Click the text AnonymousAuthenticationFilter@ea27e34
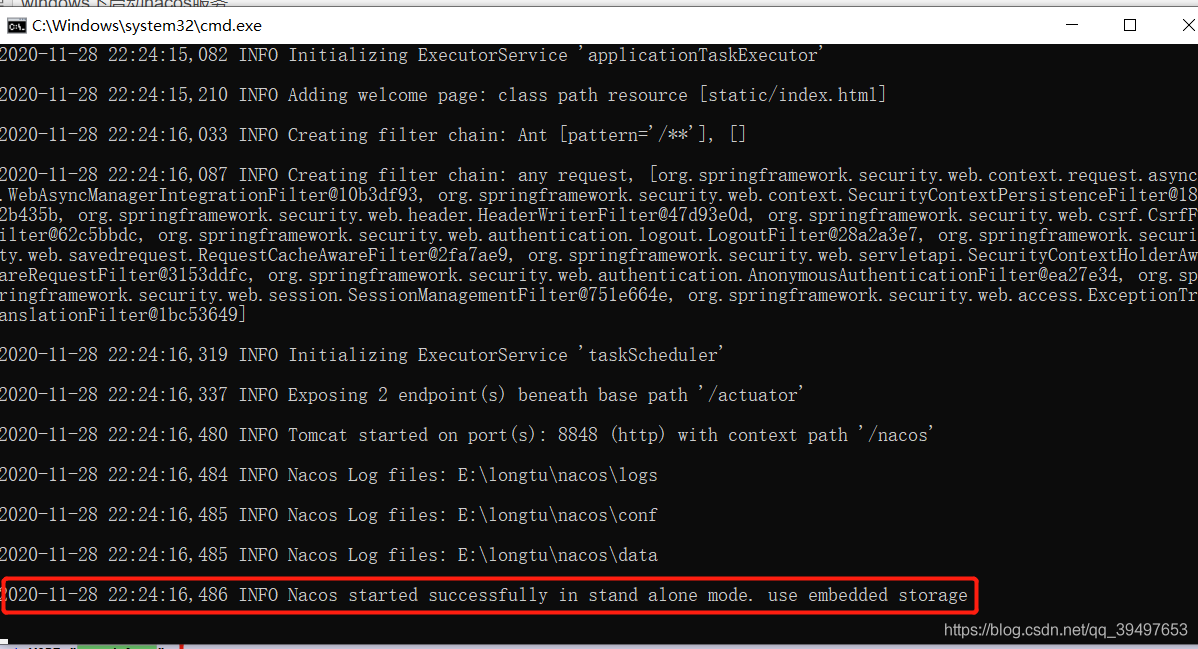 pyautogui.click(x=933, y=274)
